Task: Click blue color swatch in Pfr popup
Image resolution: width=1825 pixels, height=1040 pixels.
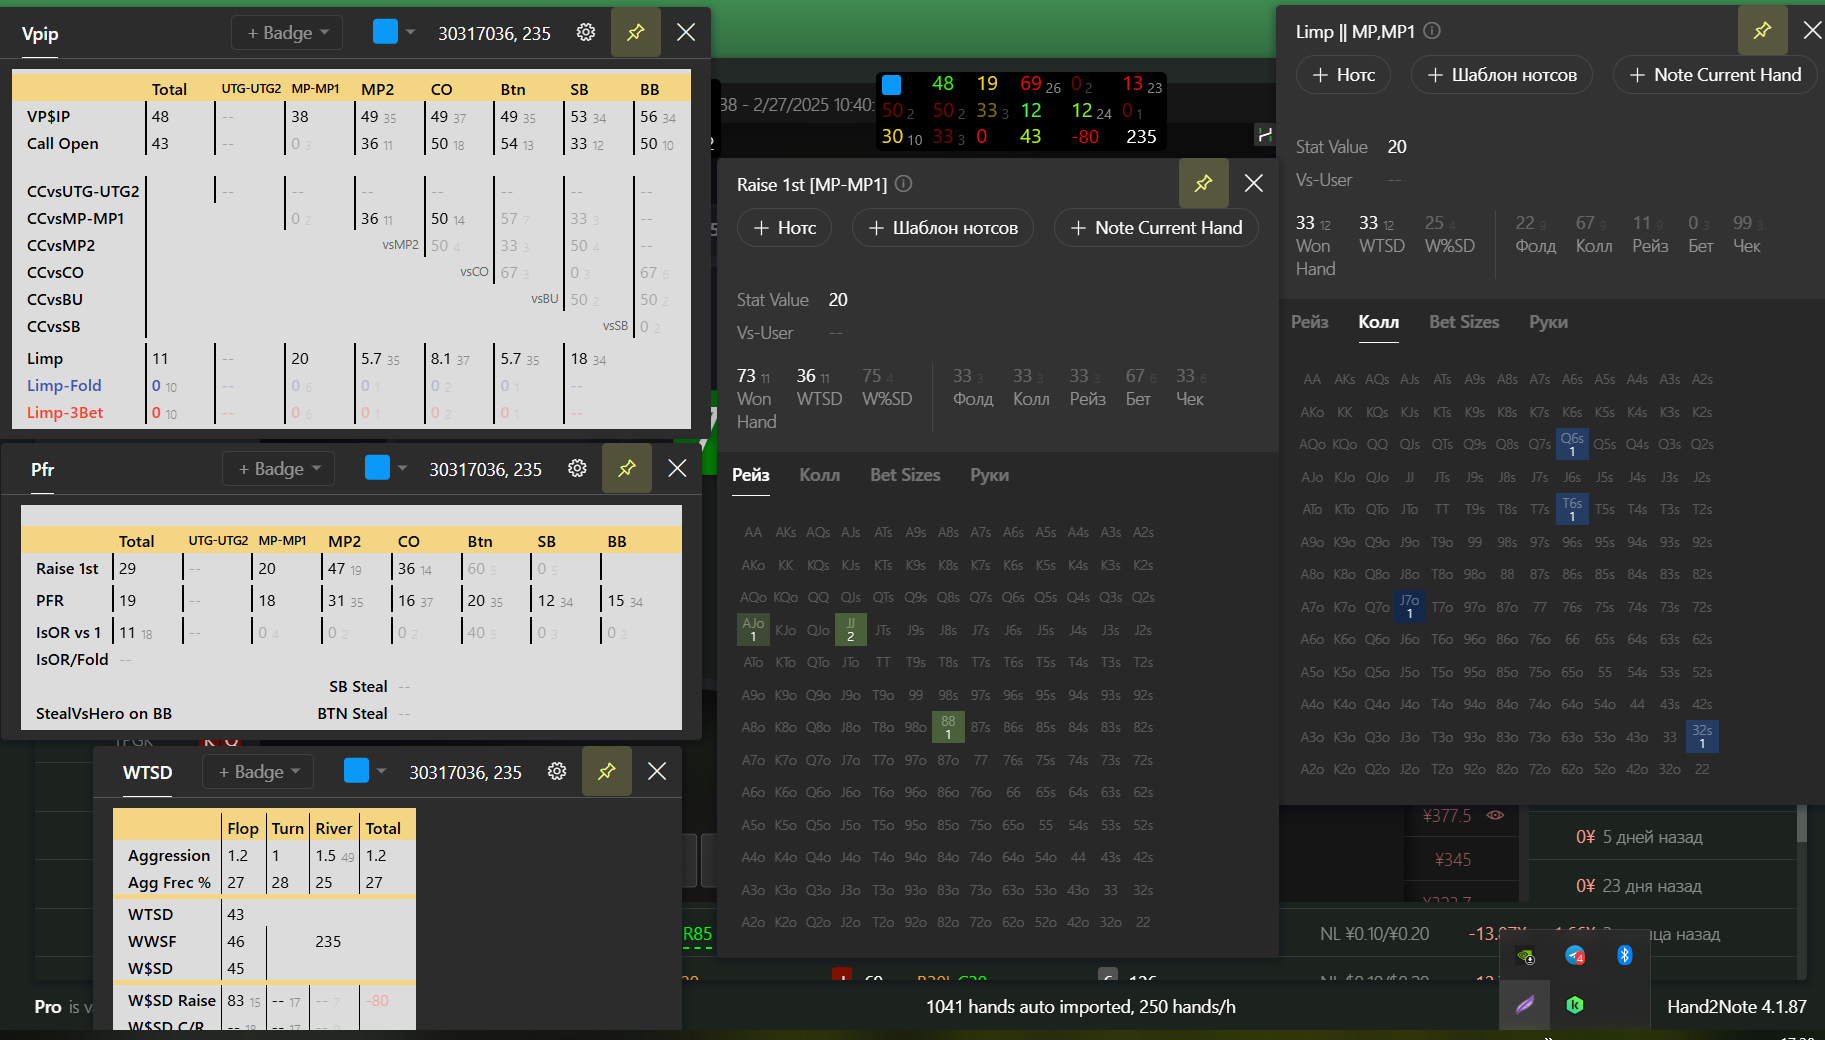Action: coord(377,468)
